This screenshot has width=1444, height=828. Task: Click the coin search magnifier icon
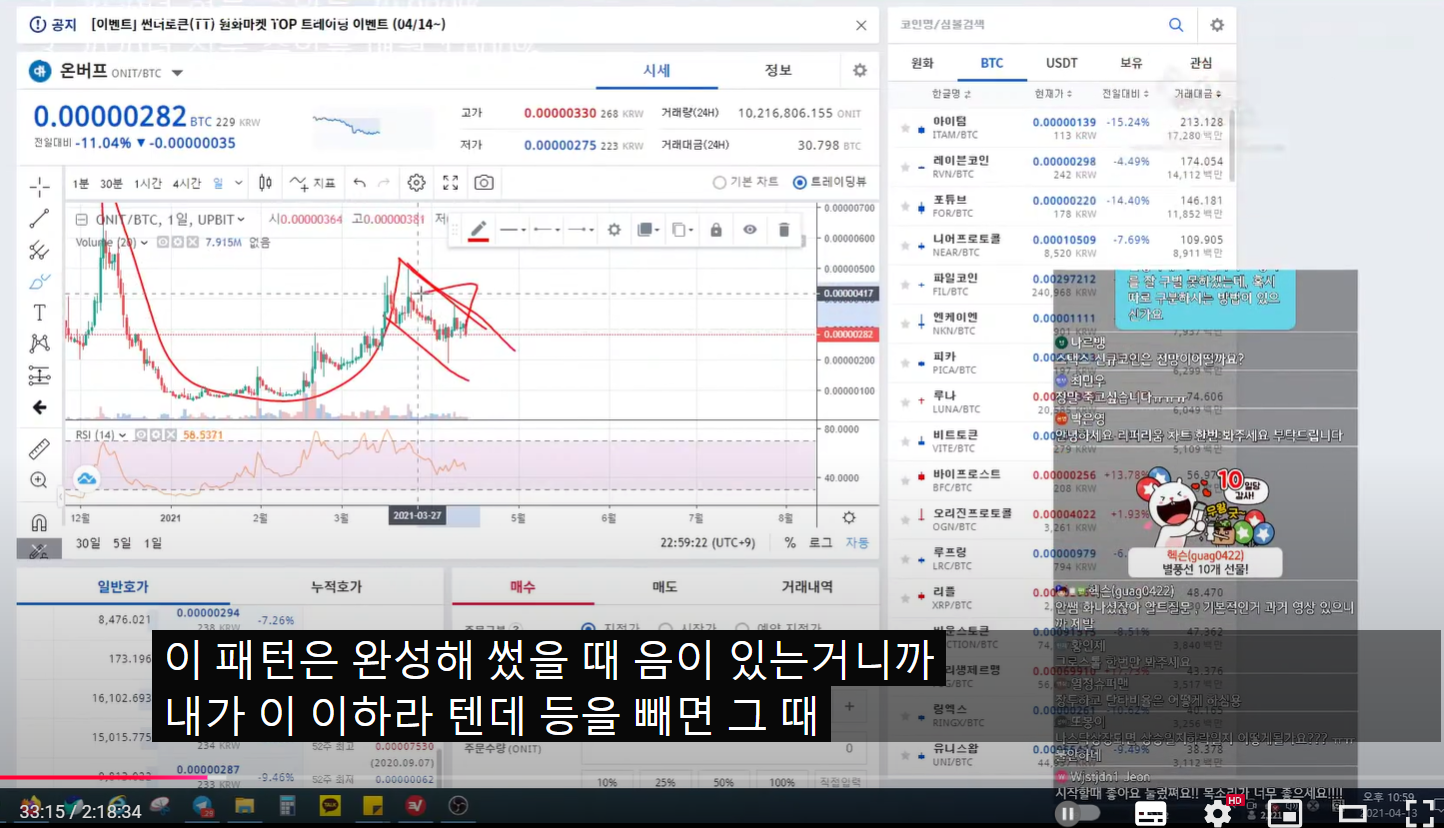coord(1177,25)
